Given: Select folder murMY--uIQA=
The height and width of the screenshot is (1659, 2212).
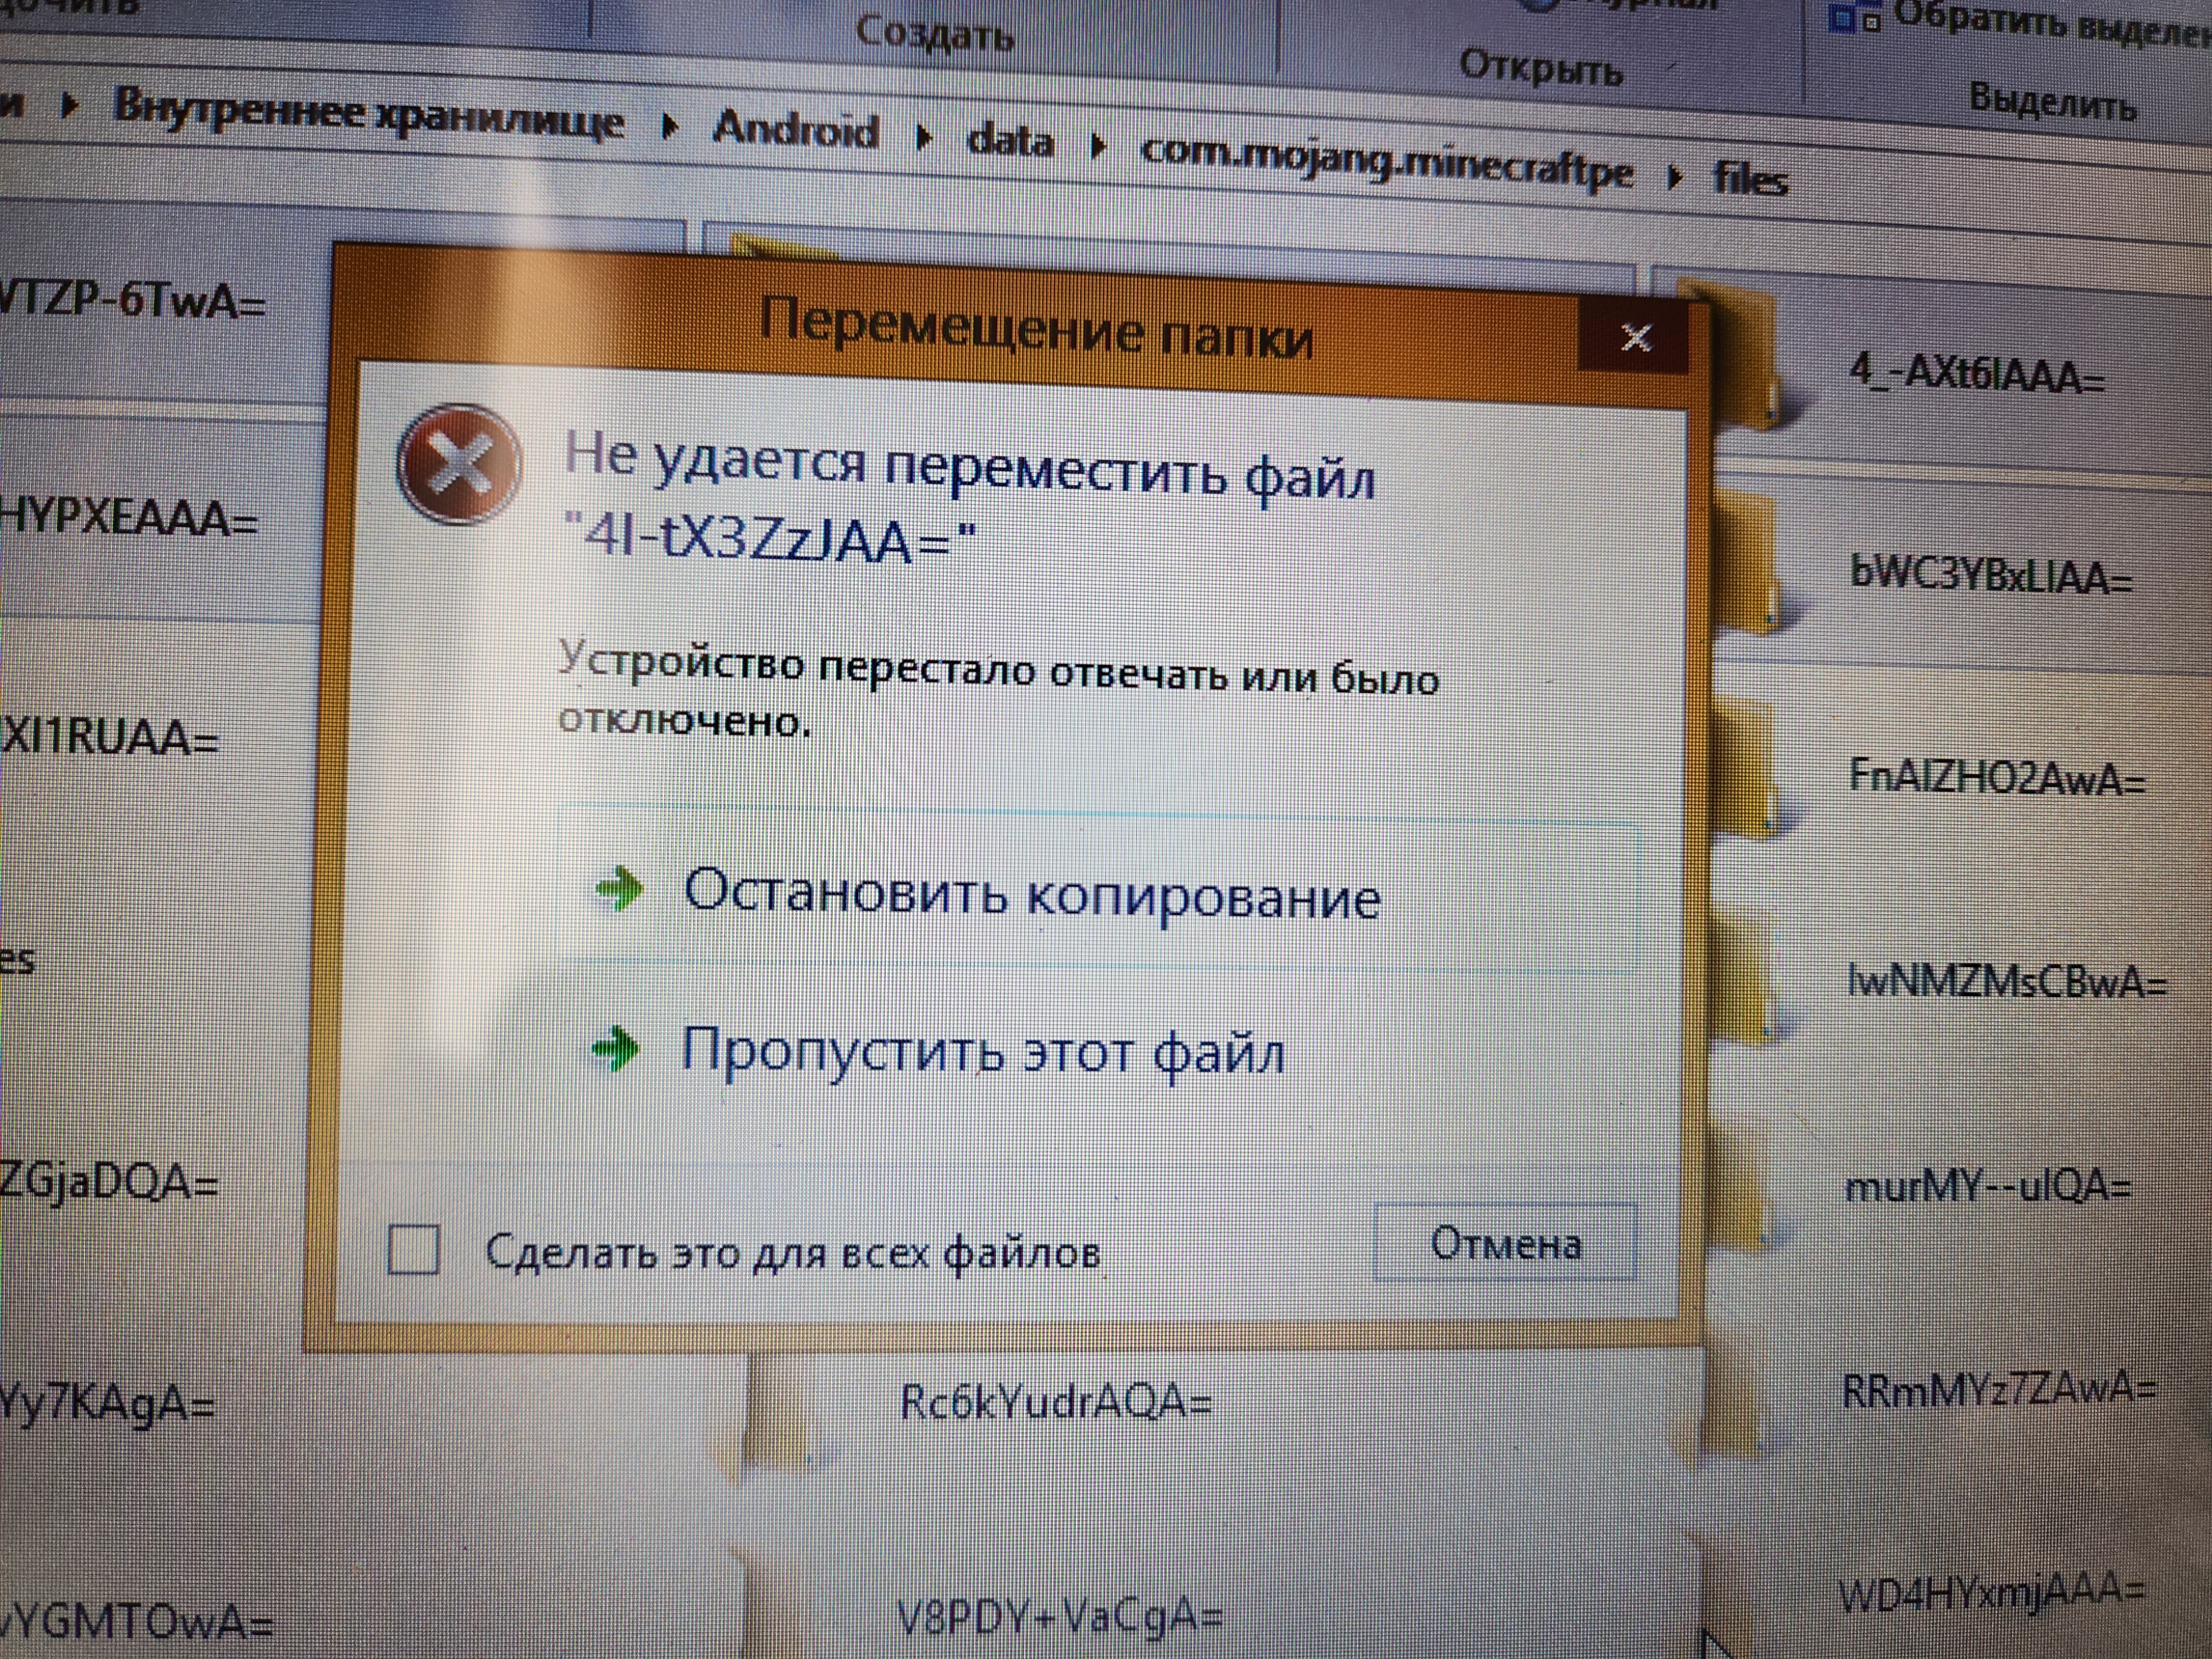Looking at the screenshot, I should tap(1987, 1187).
